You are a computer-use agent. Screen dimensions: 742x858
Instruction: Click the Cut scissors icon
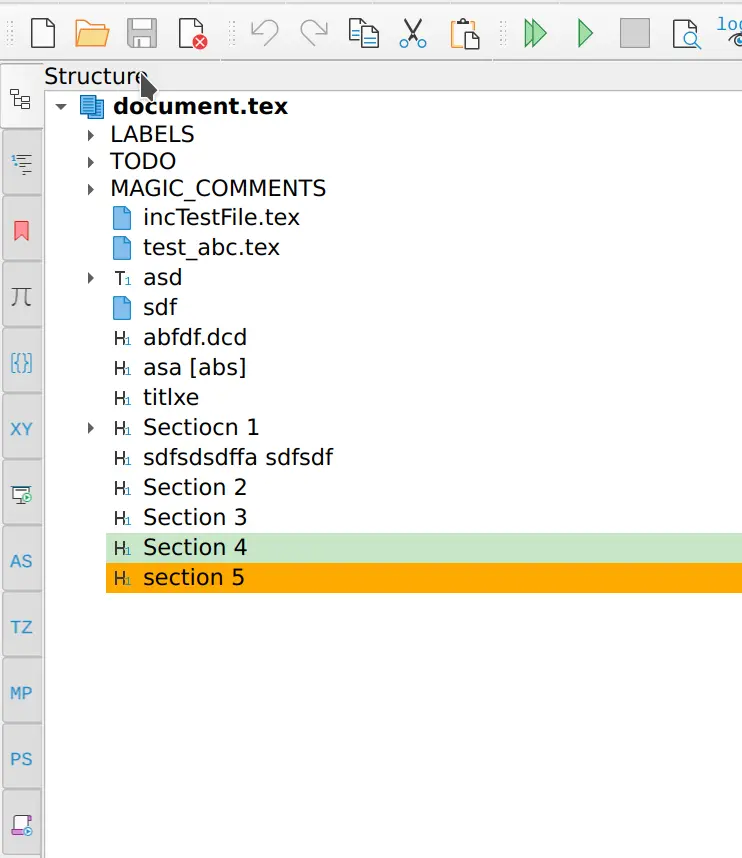point(412,34)
